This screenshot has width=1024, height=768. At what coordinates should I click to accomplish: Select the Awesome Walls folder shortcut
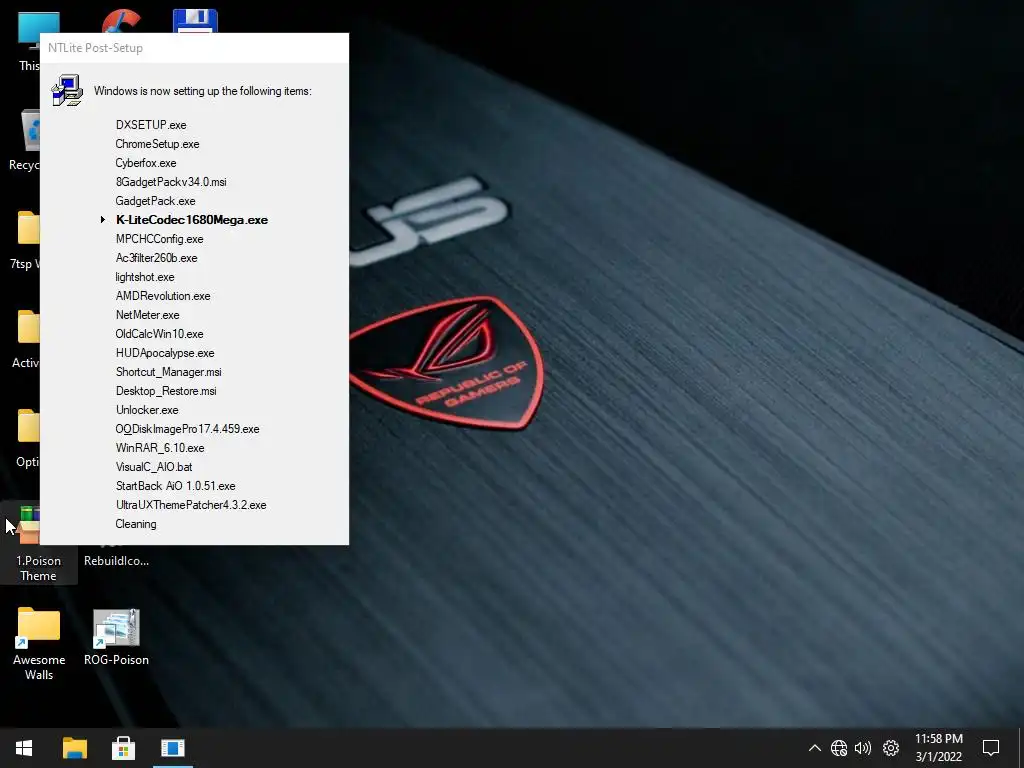click(x=39, y=645)
